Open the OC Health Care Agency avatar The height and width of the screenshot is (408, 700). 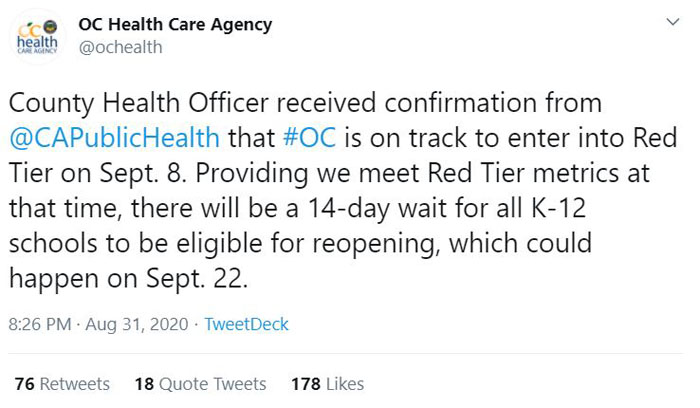38,37
